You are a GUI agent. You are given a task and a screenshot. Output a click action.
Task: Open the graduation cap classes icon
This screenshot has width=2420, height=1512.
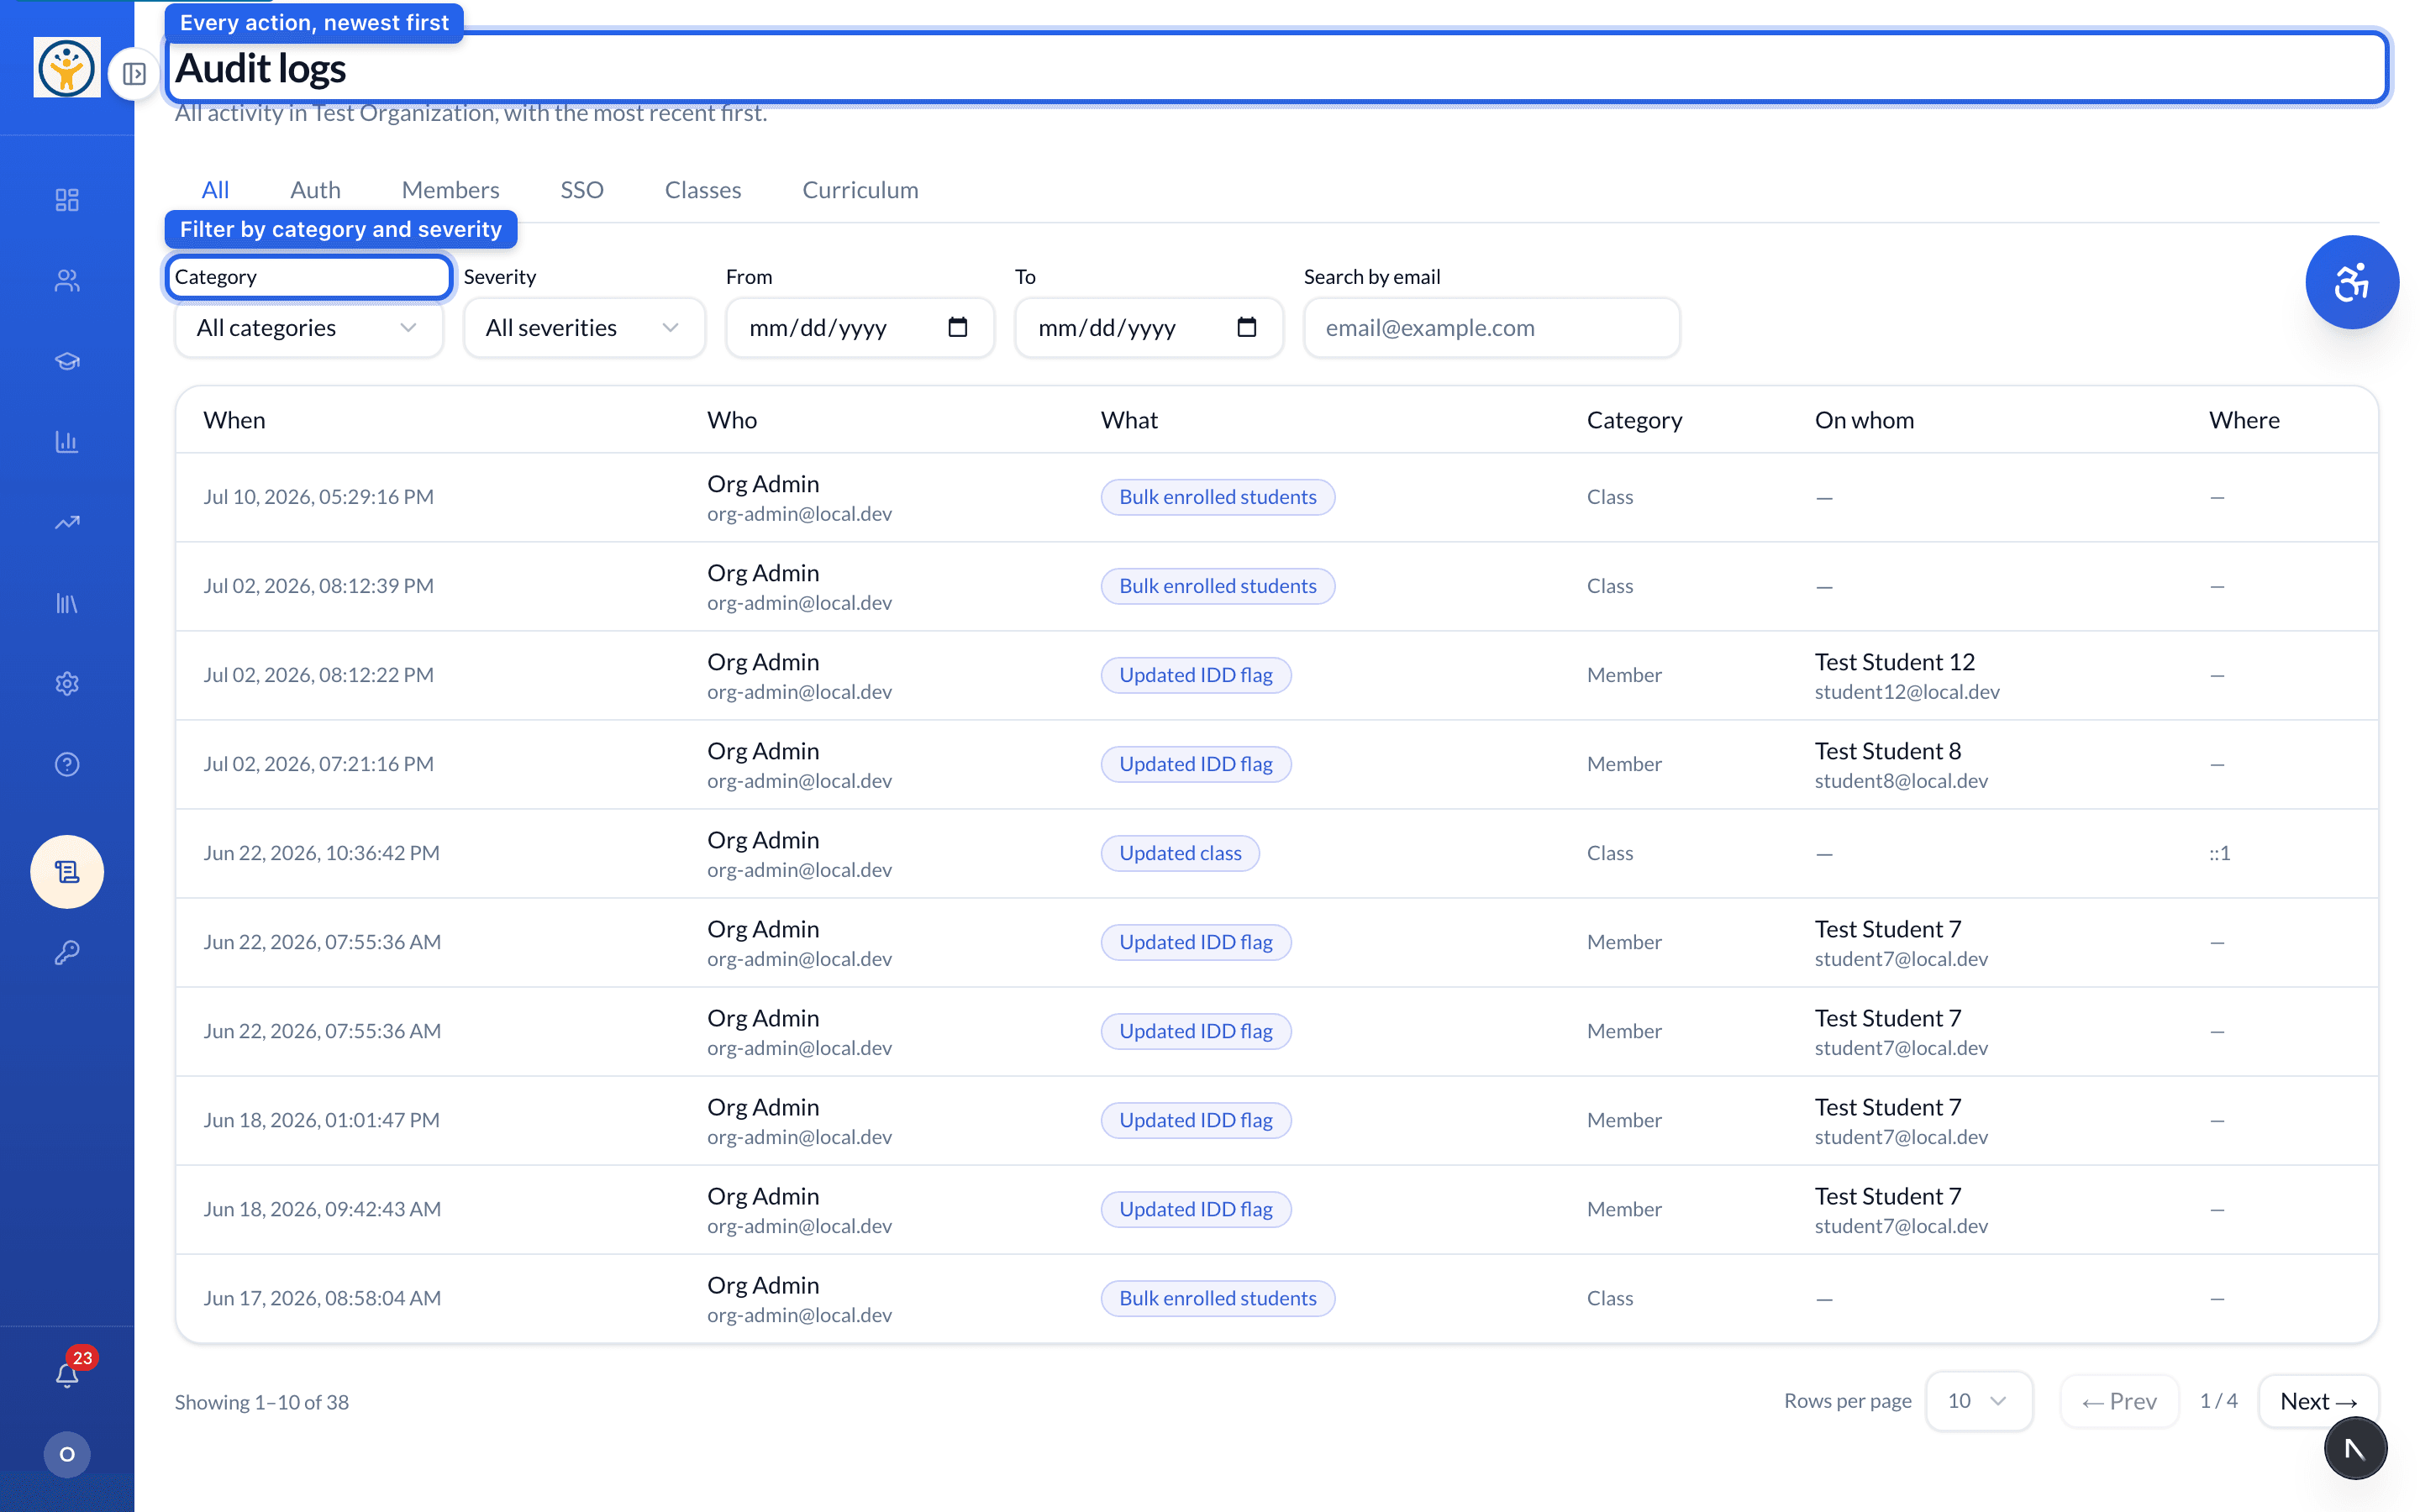click(67, 362)
